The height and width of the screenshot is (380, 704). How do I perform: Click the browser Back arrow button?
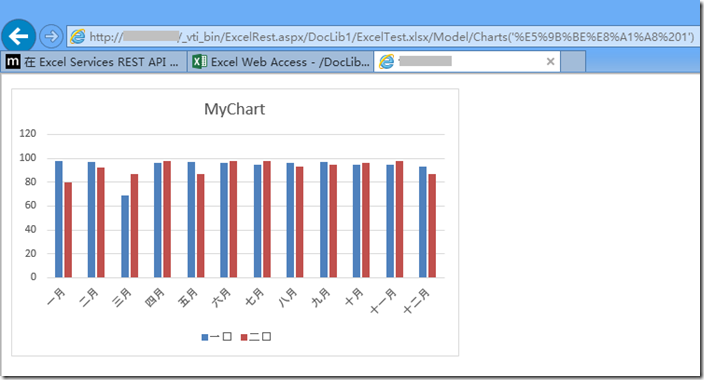click(18, 36)
